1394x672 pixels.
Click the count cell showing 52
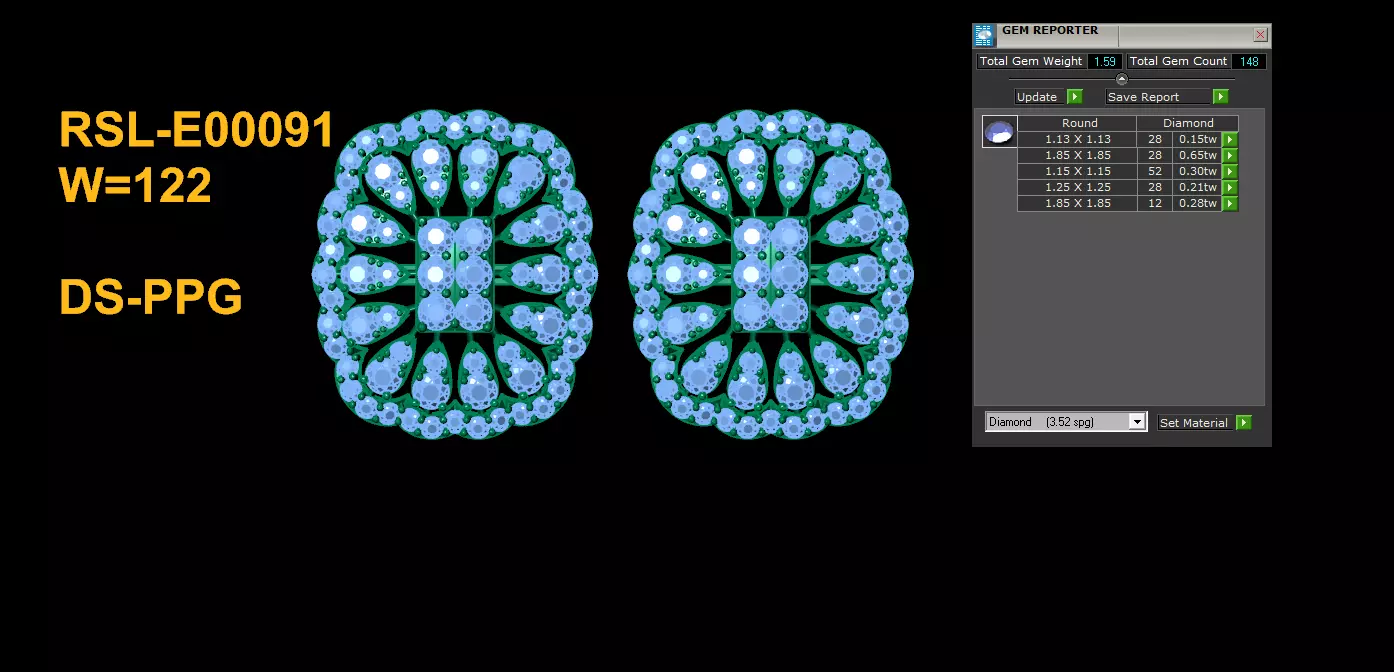(x=1155, y=172)
